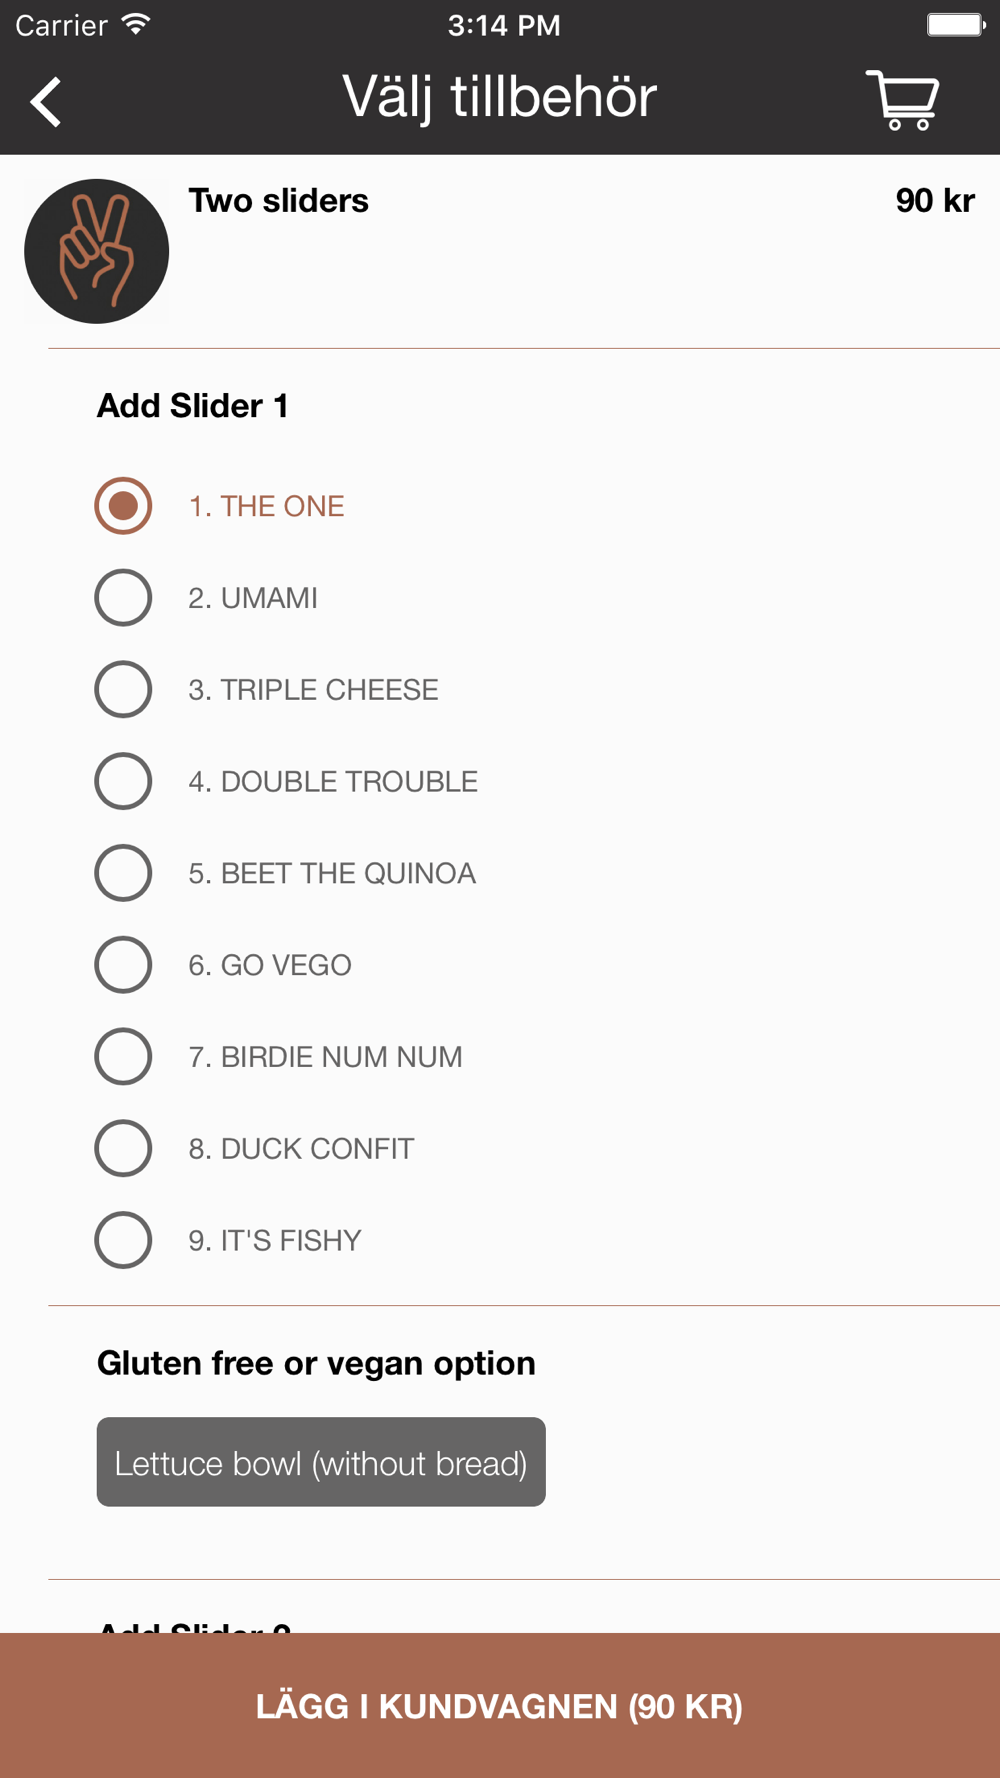Tap the 90 kr price label
Screen dimensions: 1000x1778
934,201
